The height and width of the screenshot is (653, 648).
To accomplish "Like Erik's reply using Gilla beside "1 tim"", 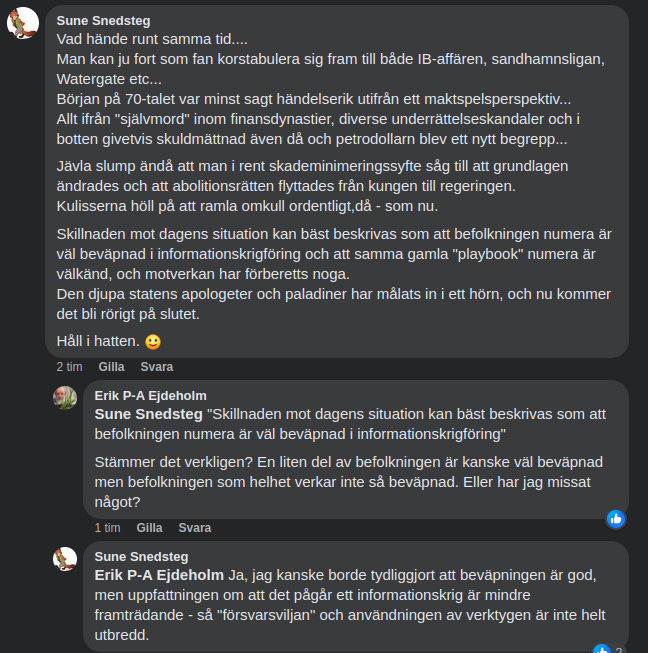I will (x=149, y=527).
